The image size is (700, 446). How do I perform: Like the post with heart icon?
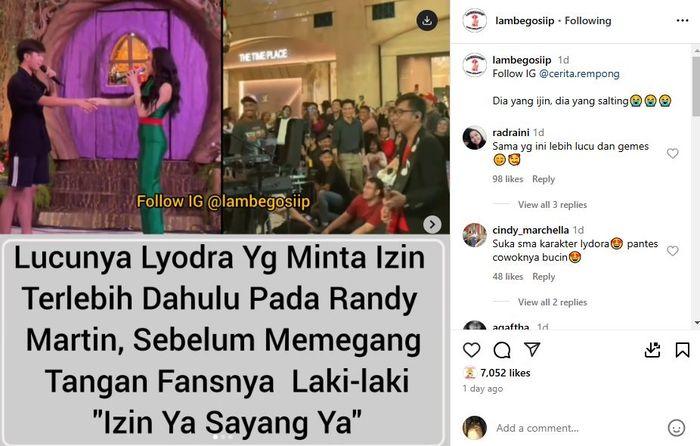[471, 350]
